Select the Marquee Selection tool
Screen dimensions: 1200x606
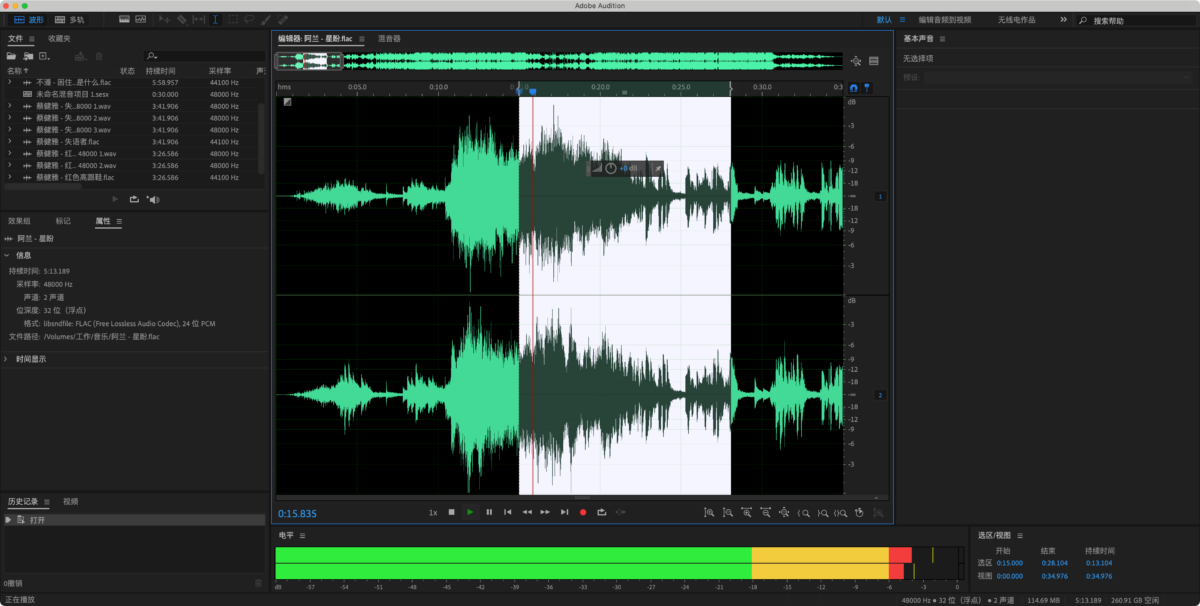click(x=233, y=19)
